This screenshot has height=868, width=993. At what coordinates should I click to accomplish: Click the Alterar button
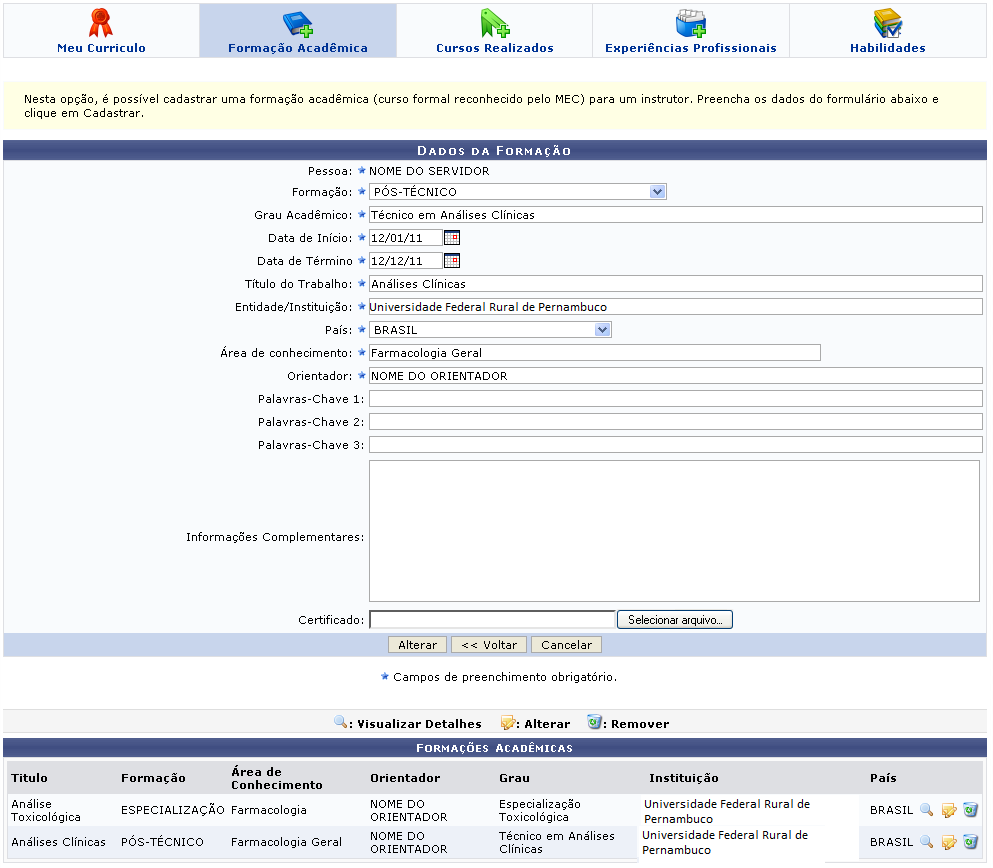pos(417,645)
